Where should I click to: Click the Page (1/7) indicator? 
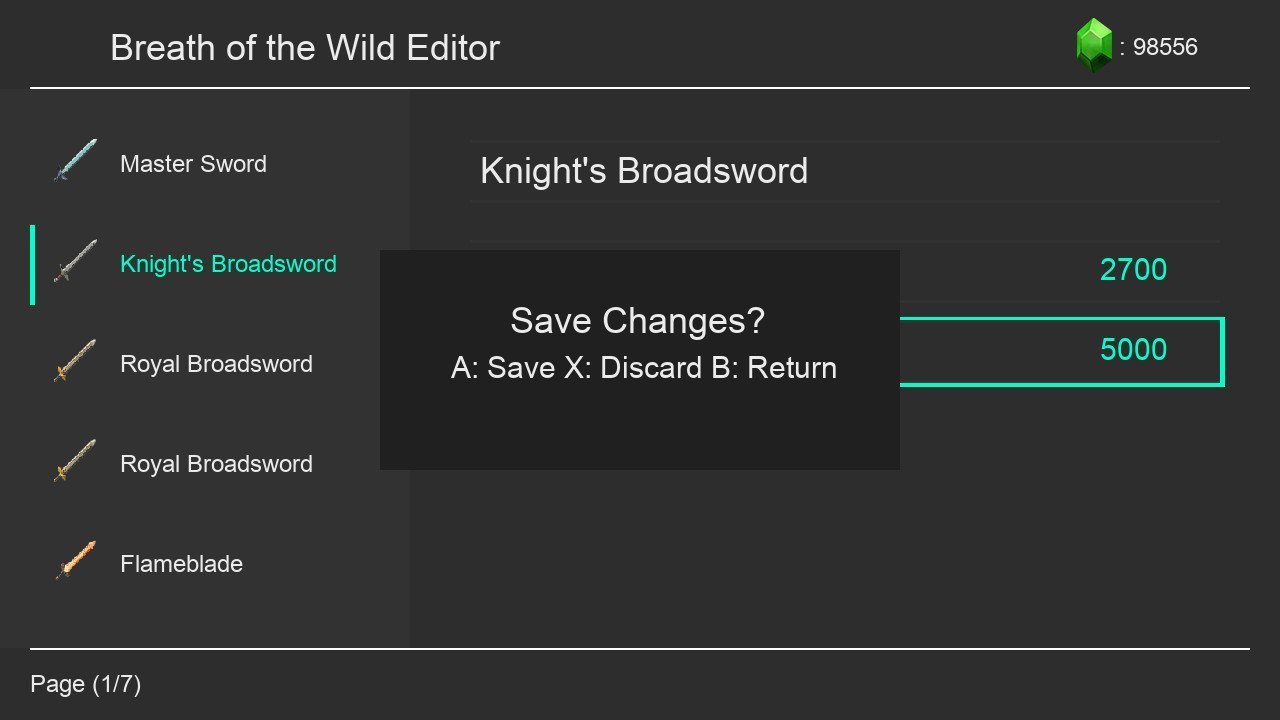86,684
